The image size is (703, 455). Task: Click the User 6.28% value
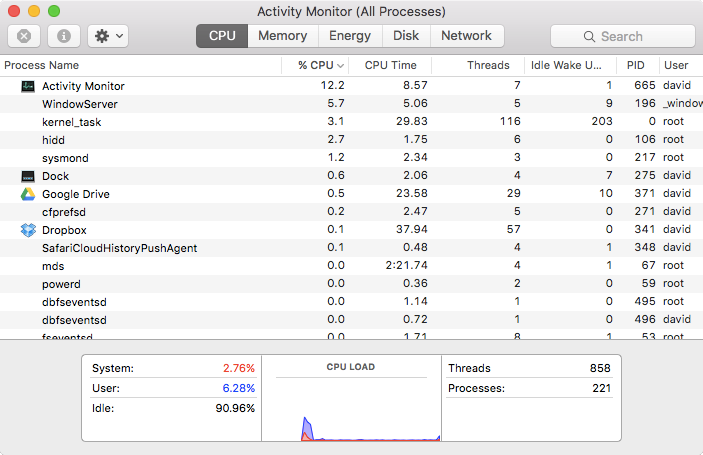239,388
